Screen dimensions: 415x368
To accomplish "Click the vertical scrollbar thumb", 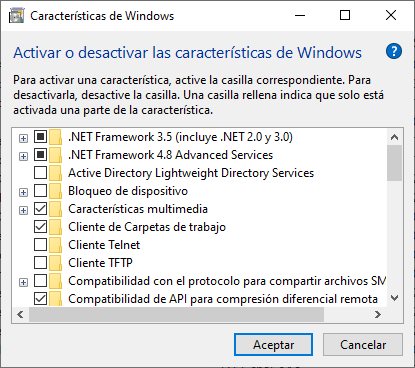I will point(395,163).
